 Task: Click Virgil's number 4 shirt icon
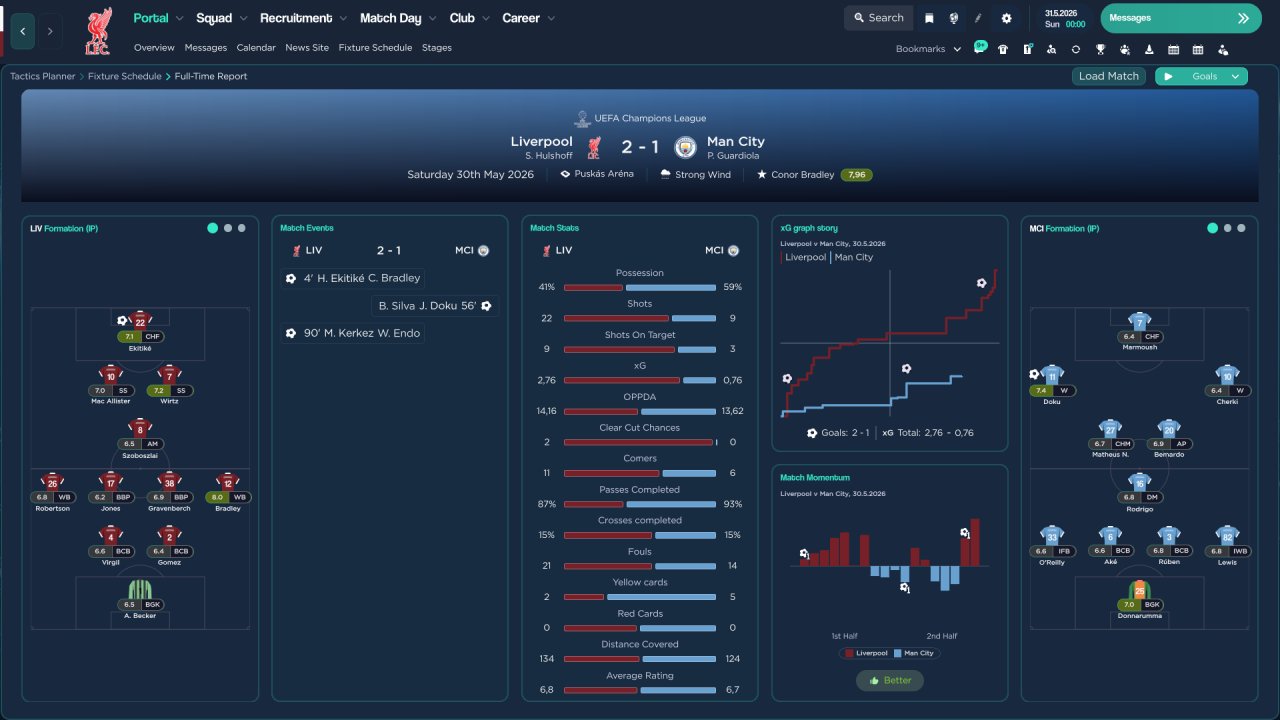coord(111,535)
